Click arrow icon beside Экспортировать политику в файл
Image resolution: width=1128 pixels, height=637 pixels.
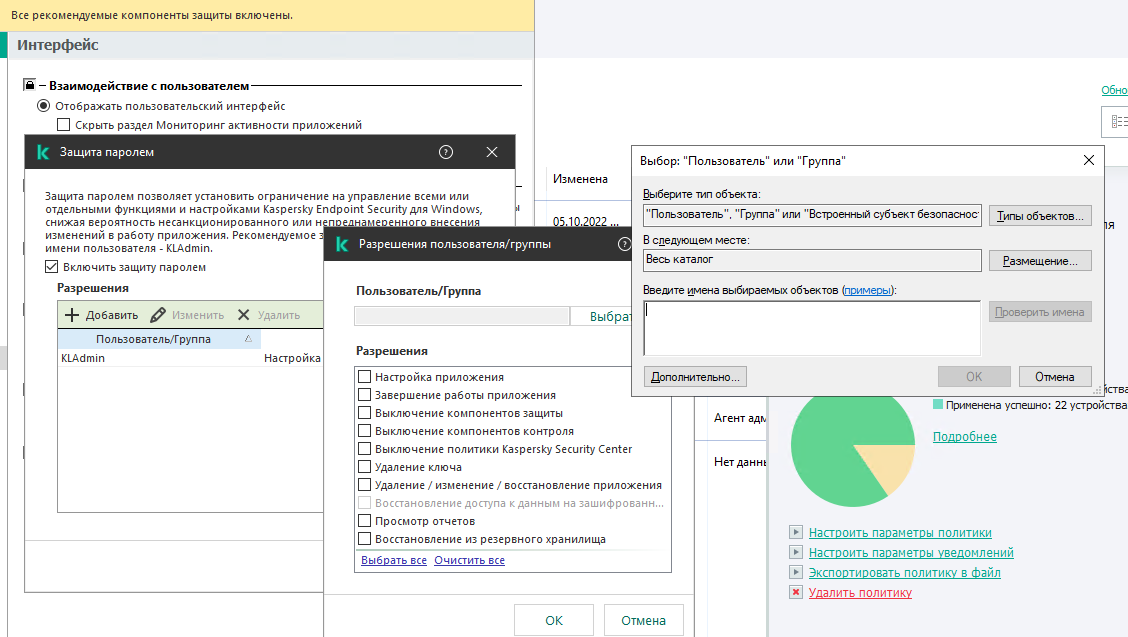796,573
